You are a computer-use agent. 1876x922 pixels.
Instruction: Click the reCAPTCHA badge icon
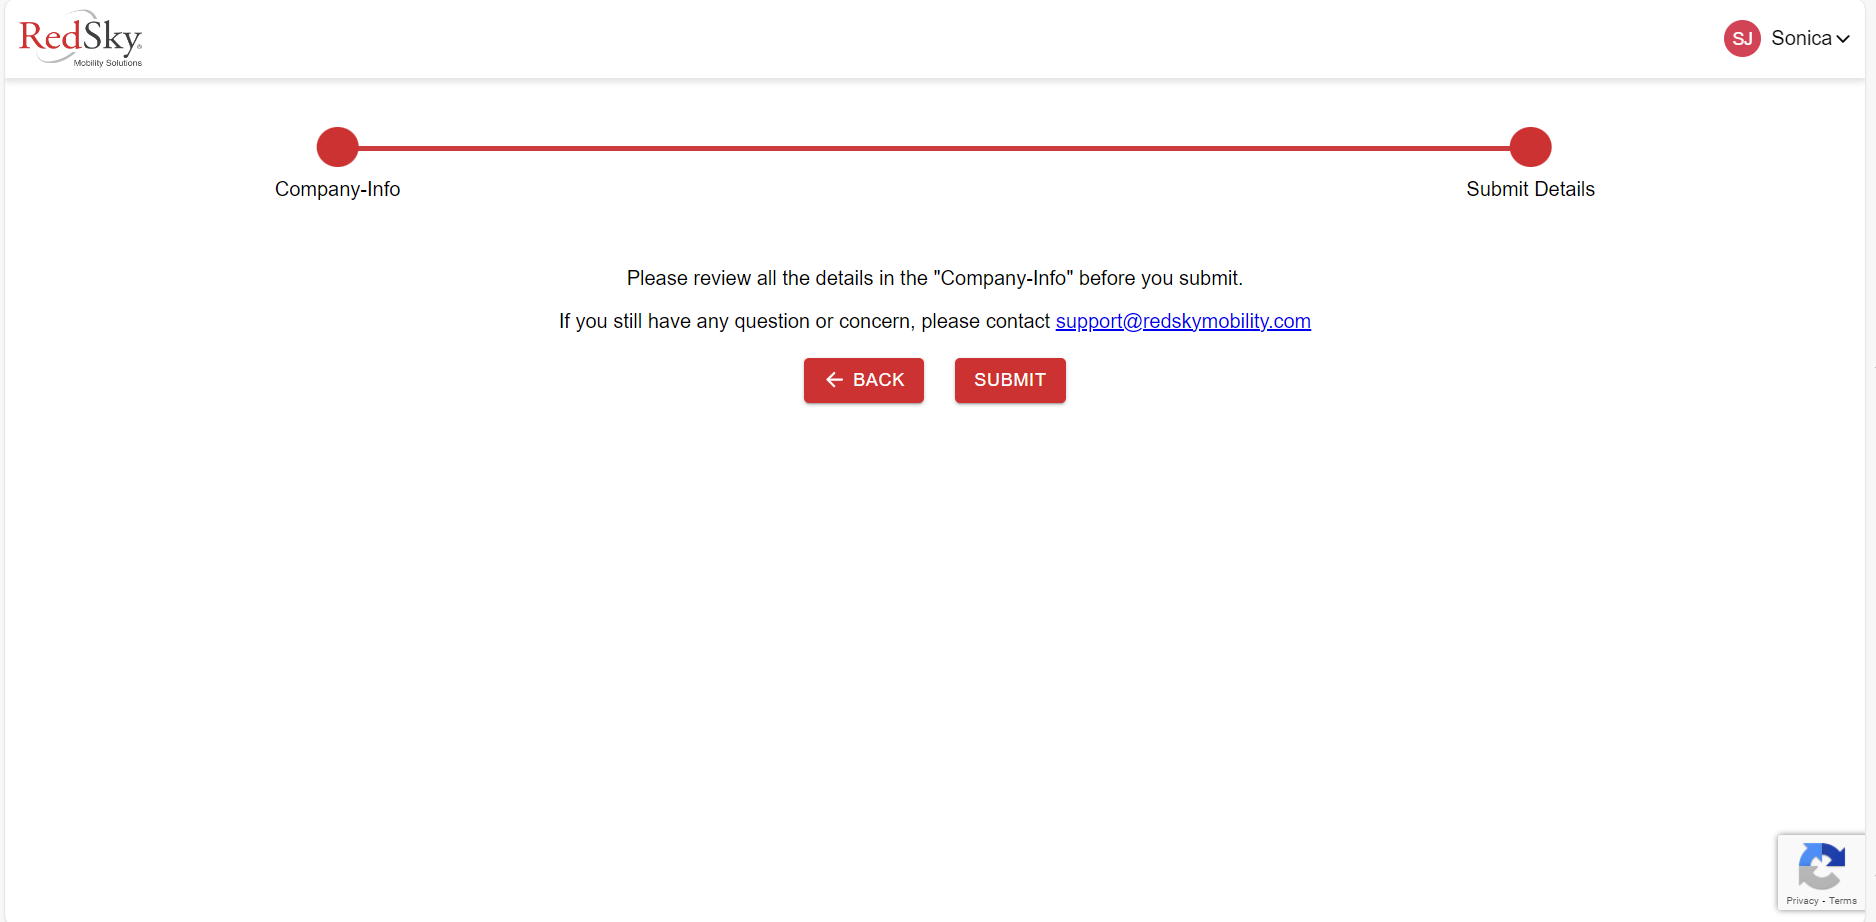(1821, 866)
